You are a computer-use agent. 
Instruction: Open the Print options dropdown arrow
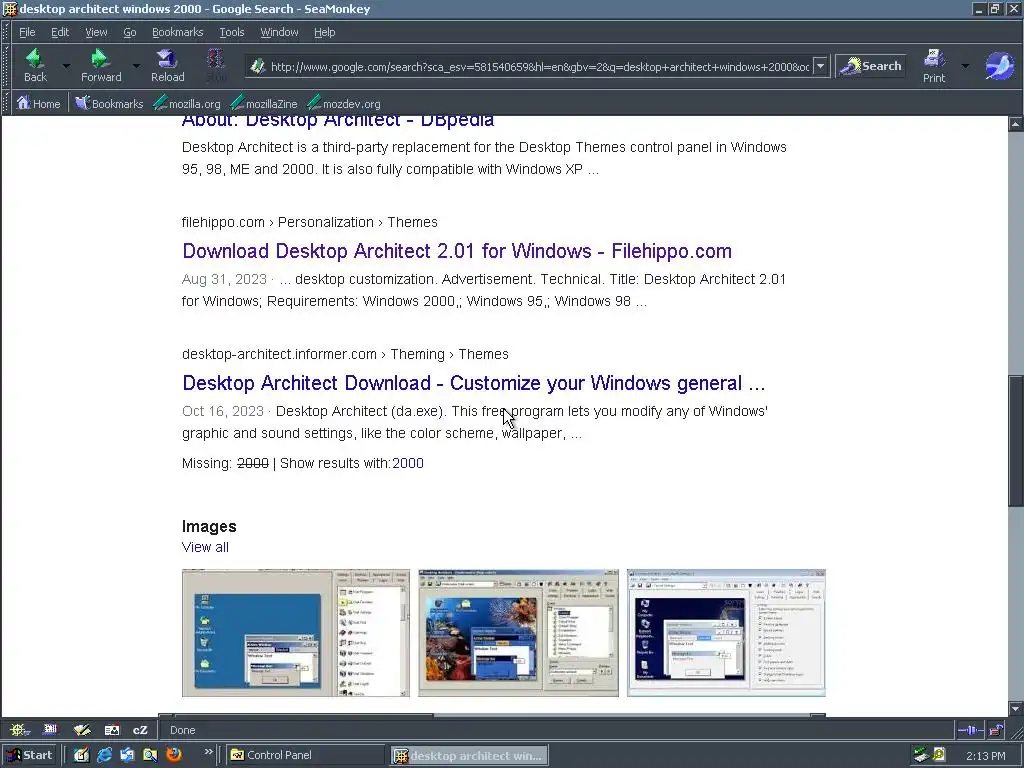[965, 65]
